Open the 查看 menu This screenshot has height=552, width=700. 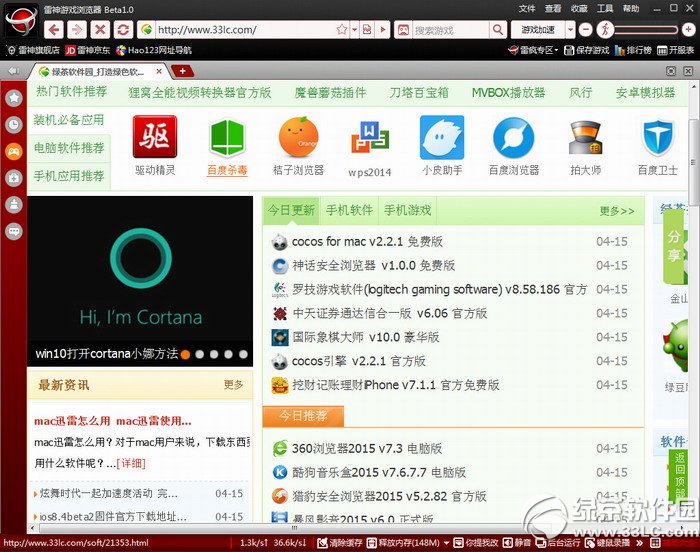pos(553,8)
